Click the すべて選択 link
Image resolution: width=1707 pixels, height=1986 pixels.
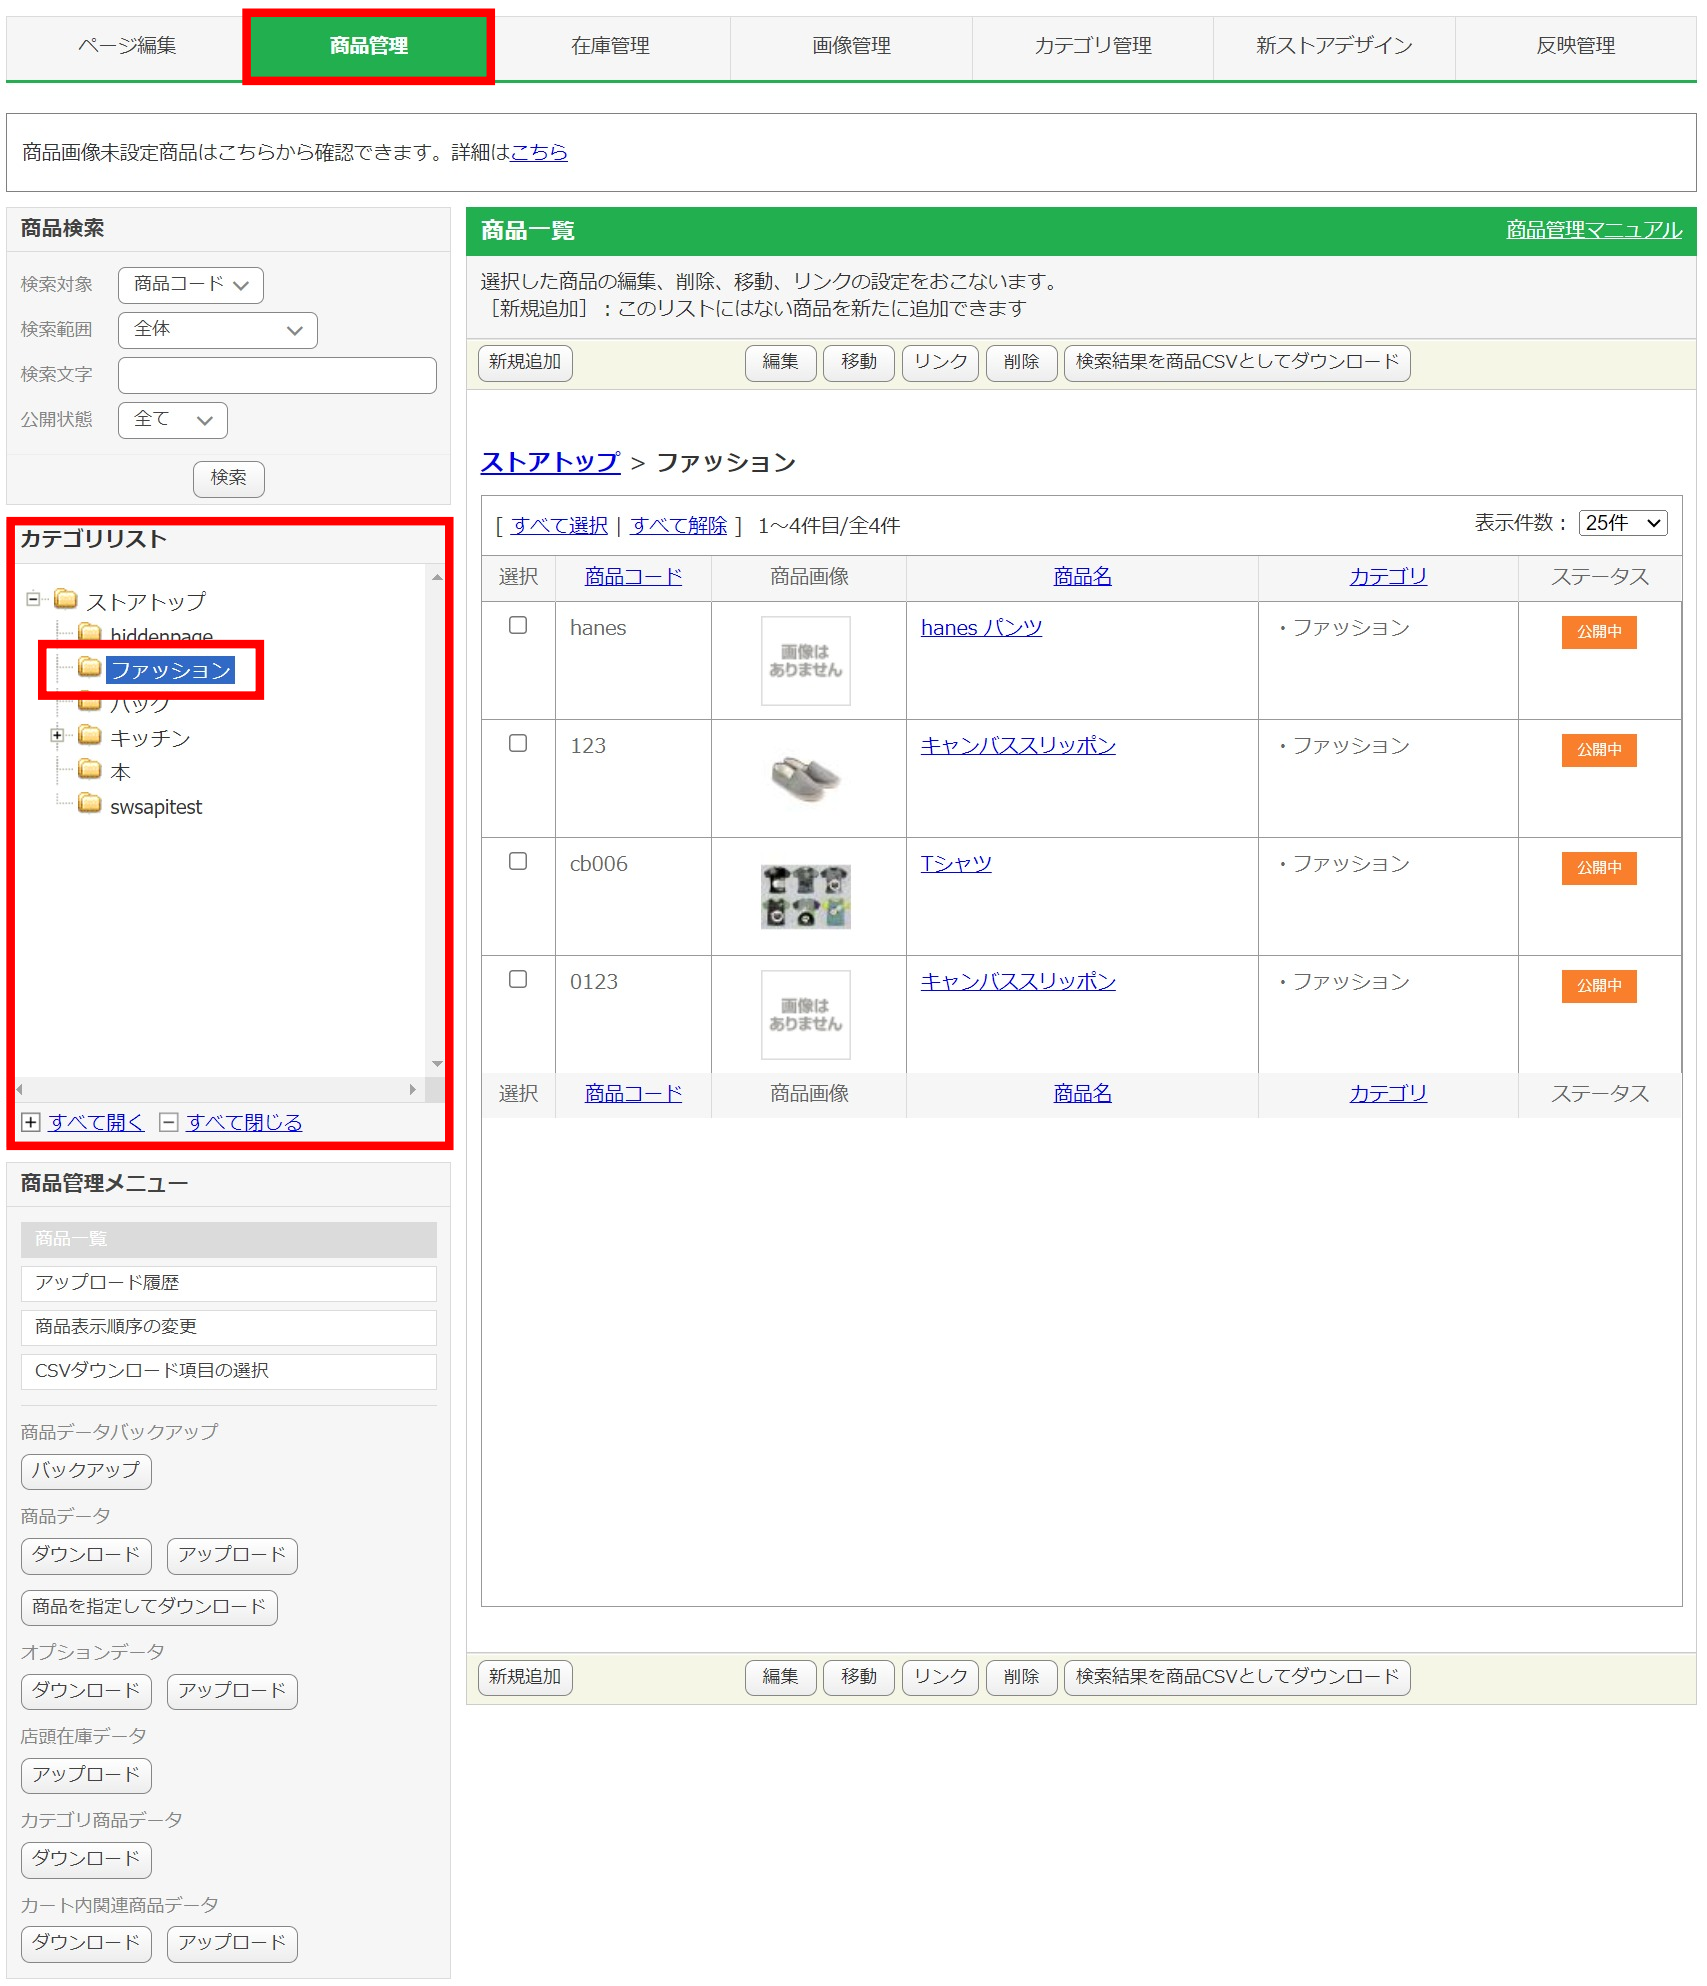[559, 526]
